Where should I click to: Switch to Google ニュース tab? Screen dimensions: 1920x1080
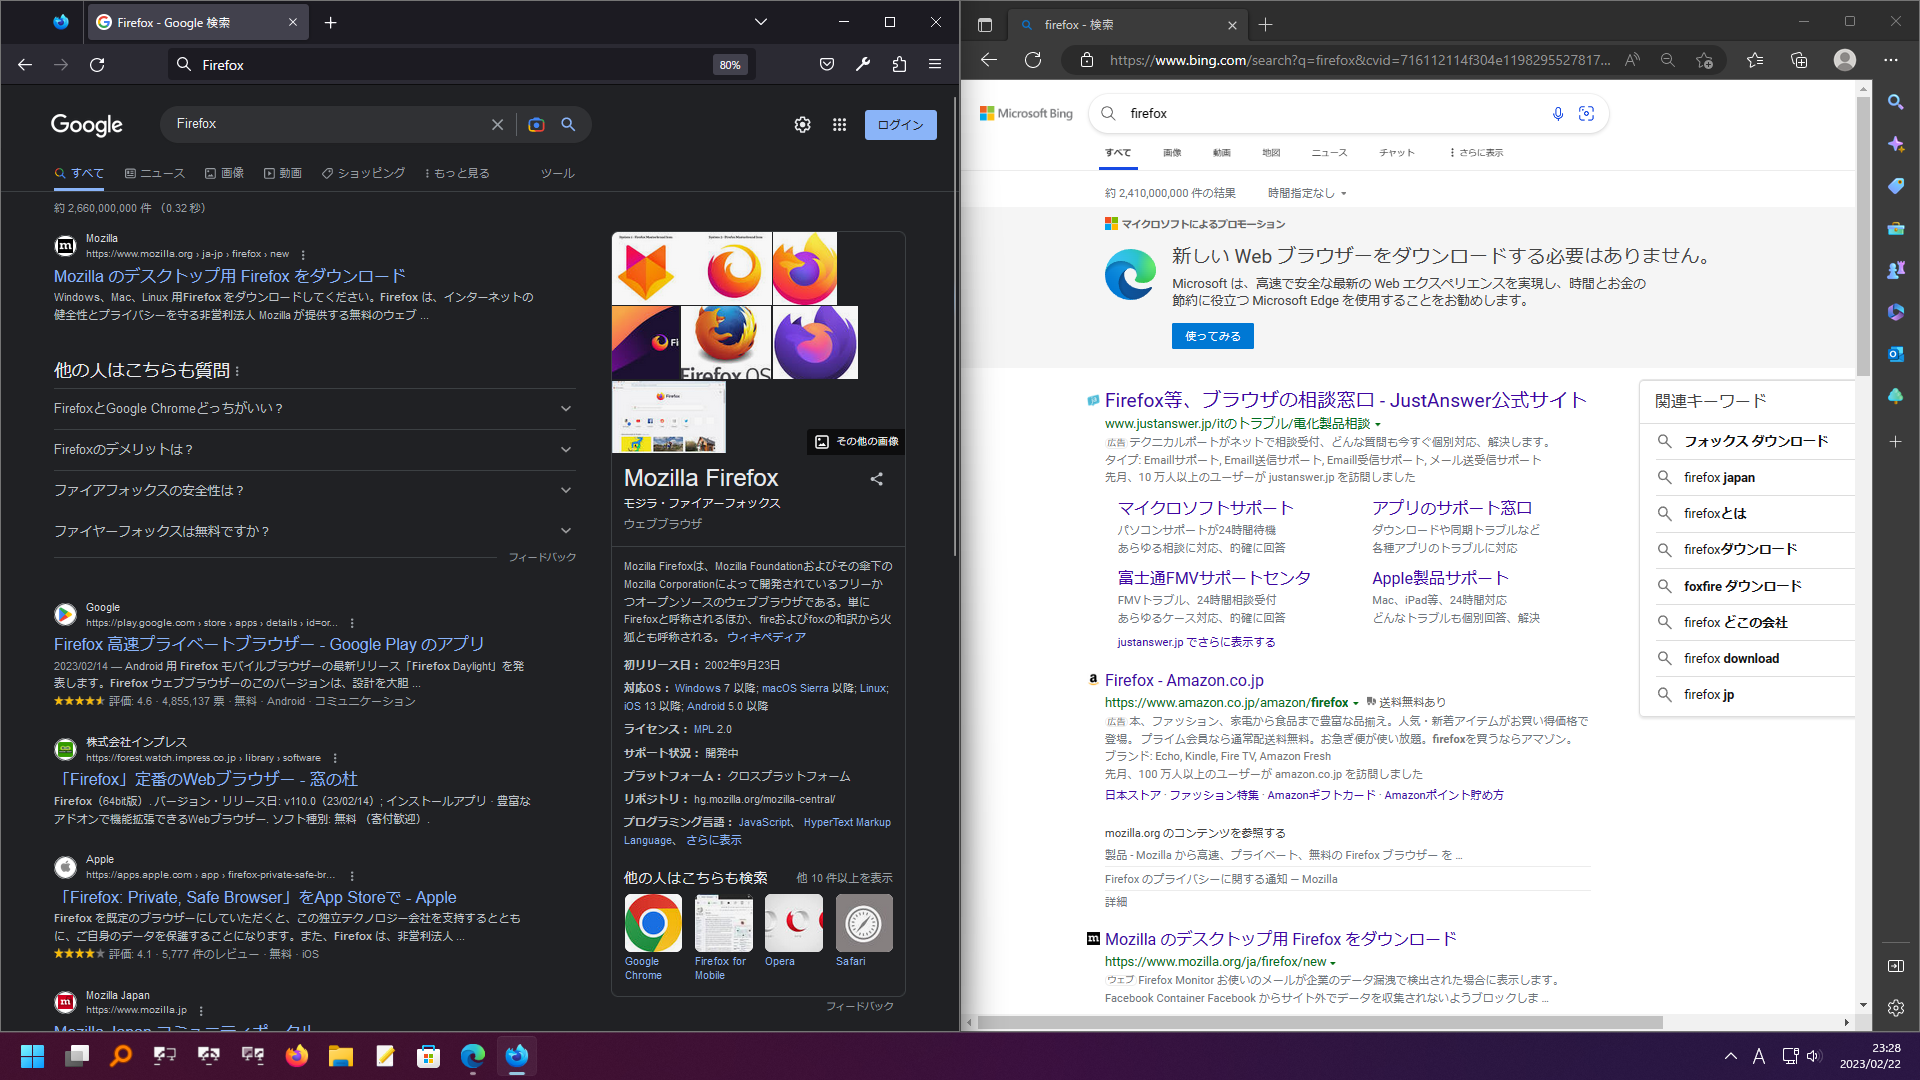(155, 173)
